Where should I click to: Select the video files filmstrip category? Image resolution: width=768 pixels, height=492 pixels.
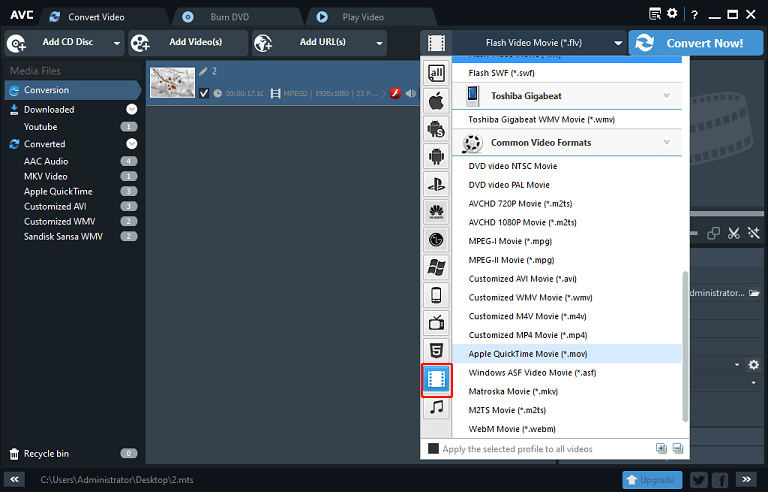(436, 379)
